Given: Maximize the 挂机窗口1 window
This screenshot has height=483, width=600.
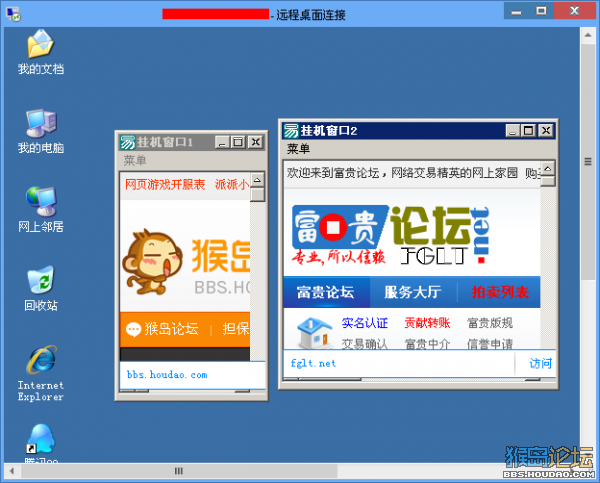Looking at the screenshot, I should coord(238,142).
